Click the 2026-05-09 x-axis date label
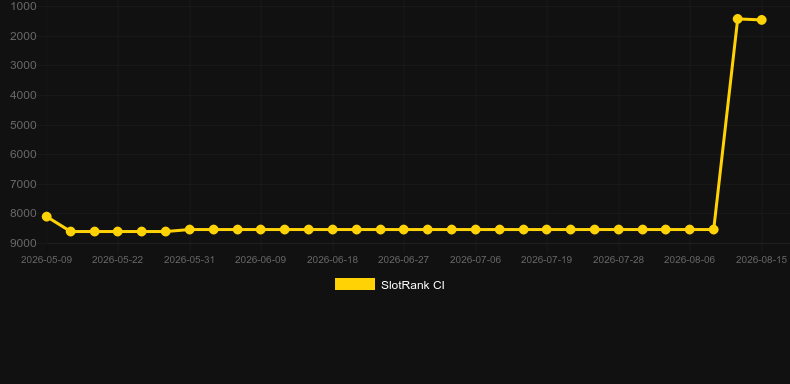The image size is (790, 384). click(46, 260)
